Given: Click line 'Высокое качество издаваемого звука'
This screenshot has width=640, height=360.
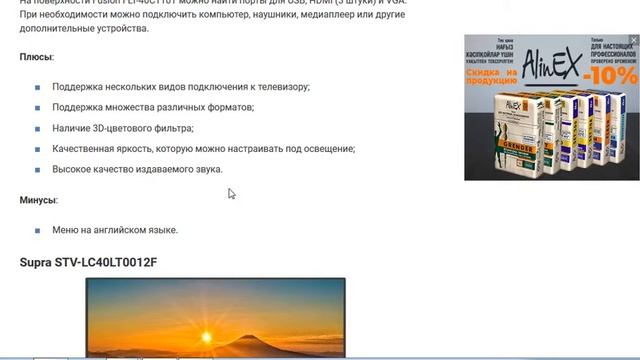Looking at the screenshot, I should 138,169.
